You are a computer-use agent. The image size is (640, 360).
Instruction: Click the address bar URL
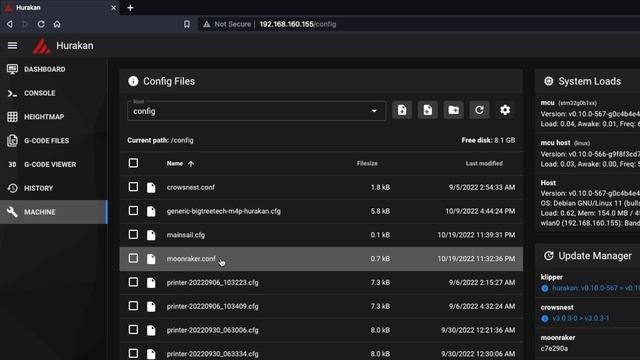tap(298, 24)
